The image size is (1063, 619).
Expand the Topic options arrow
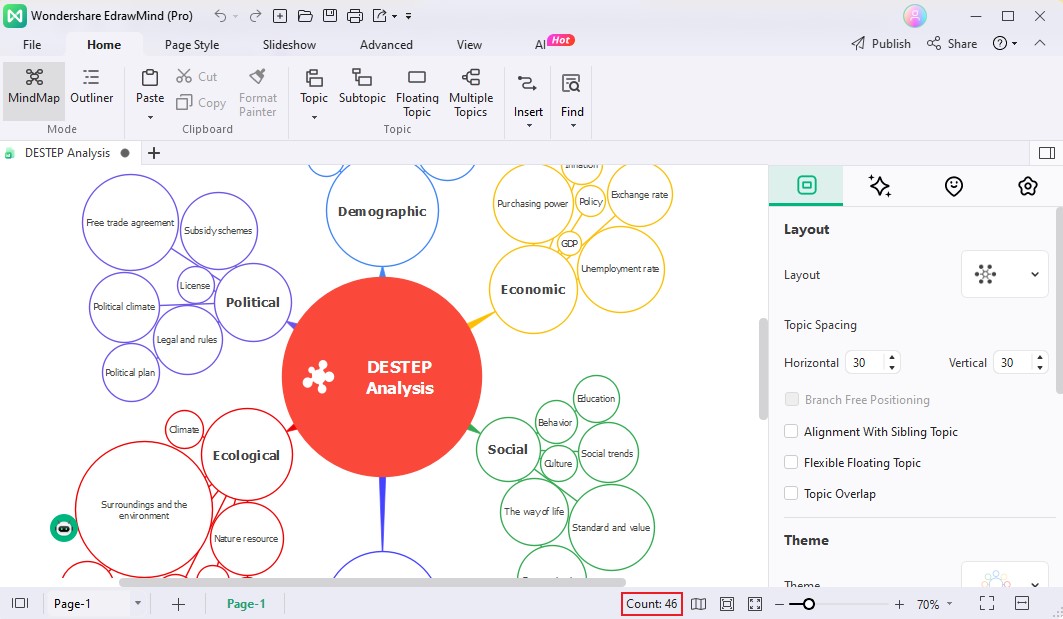314,117
